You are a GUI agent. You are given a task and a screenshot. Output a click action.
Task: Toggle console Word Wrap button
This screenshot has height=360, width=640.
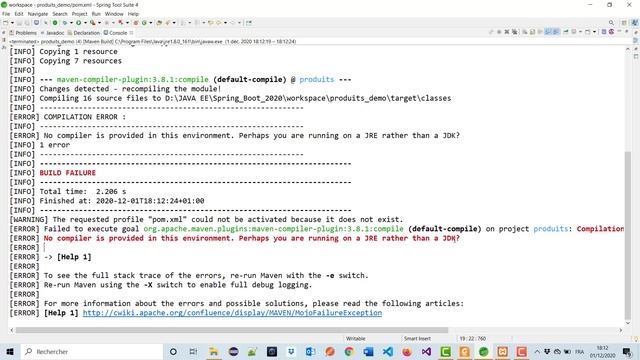[540, 32]
